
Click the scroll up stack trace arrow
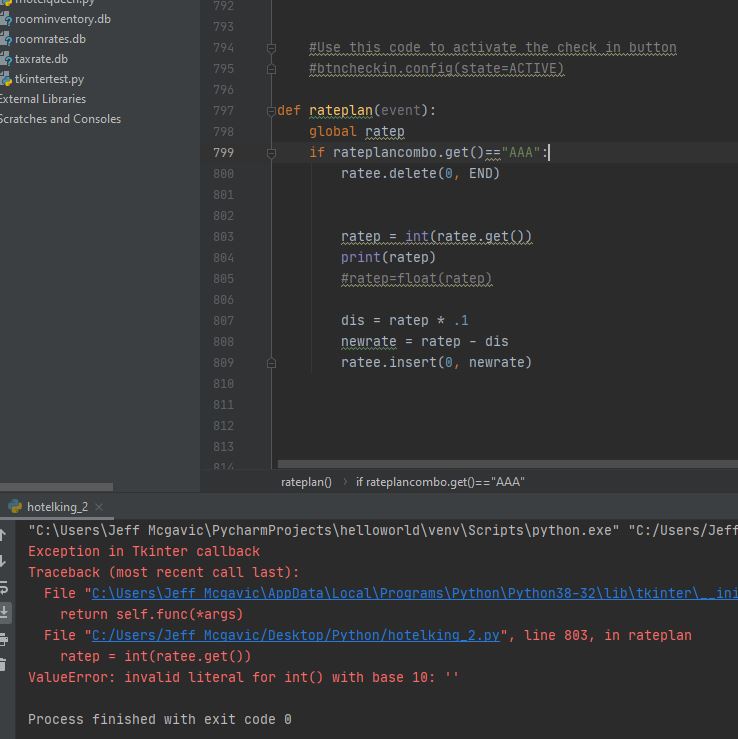pos(4,535)
